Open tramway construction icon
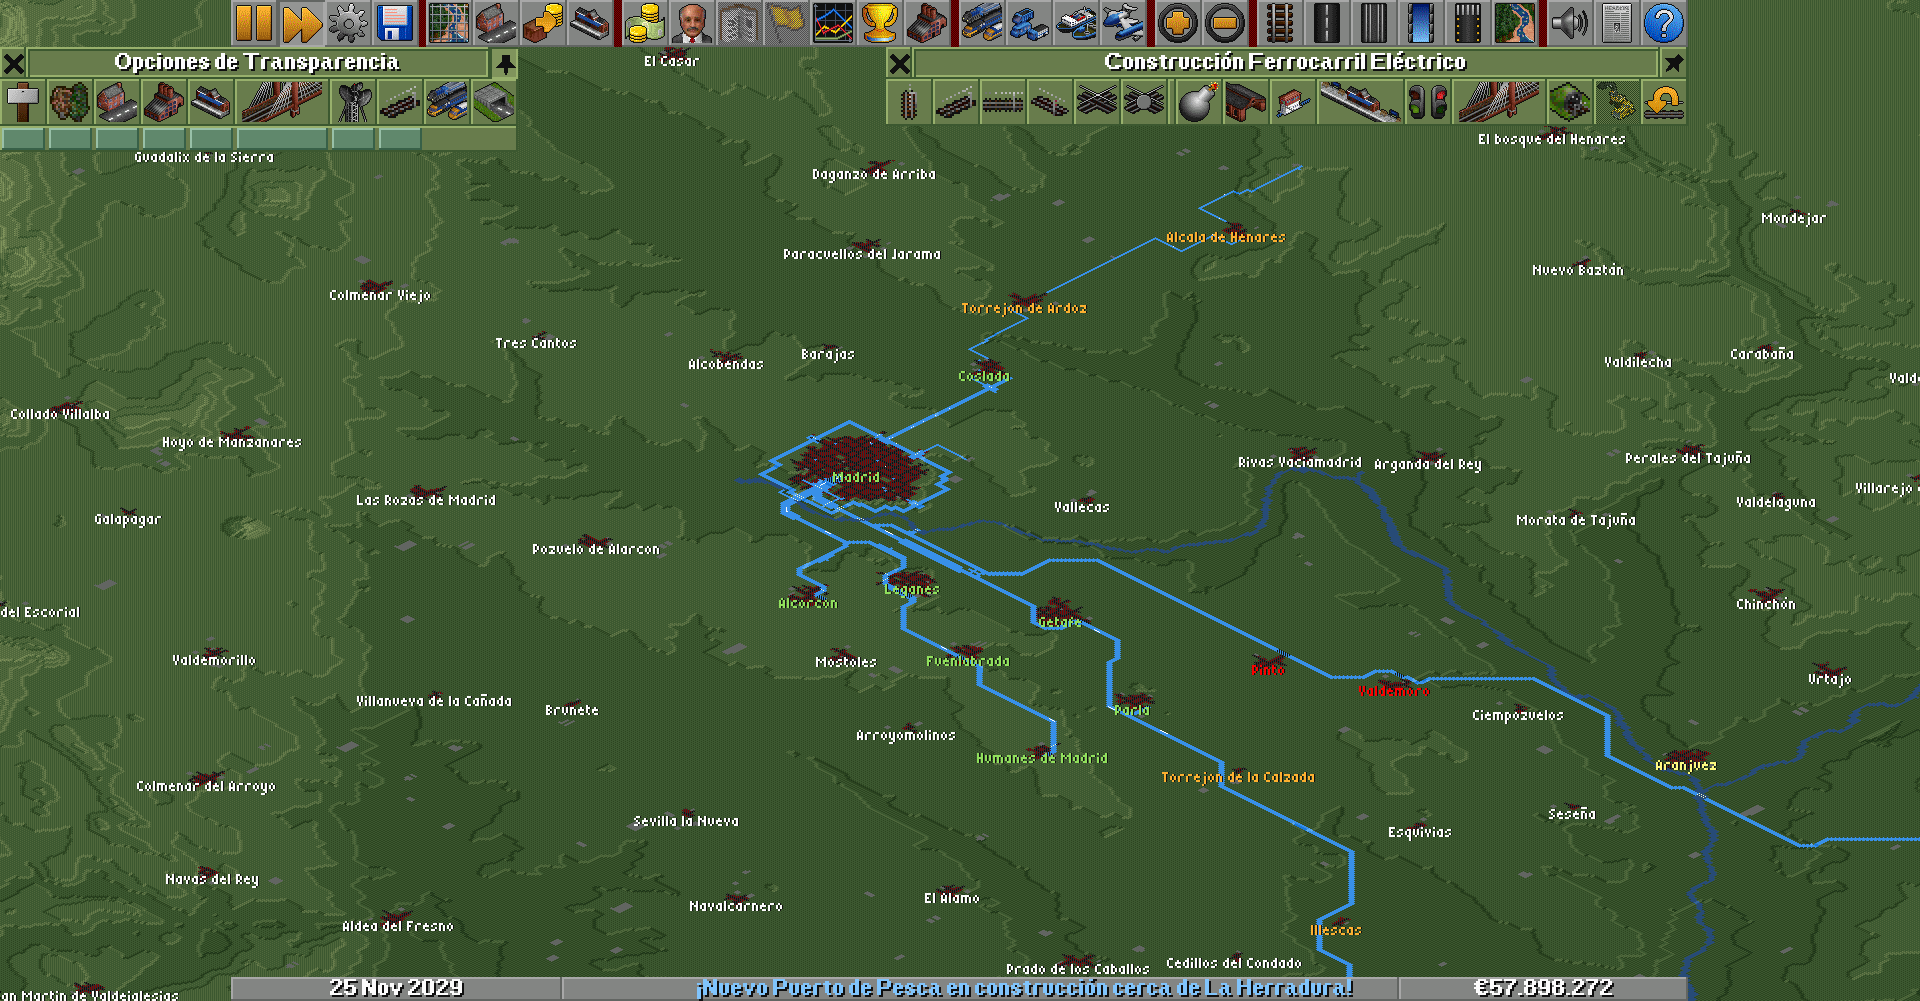The width and height of the screenshot is (1920, 1001). coord(1374,23)
